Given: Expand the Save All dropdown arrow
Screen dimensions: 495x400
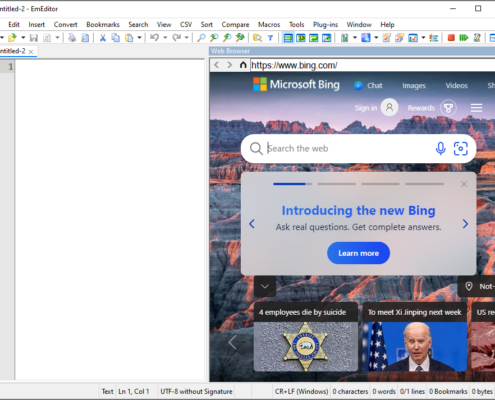Looking at the screenshot, I should click(x=57, y=38).
